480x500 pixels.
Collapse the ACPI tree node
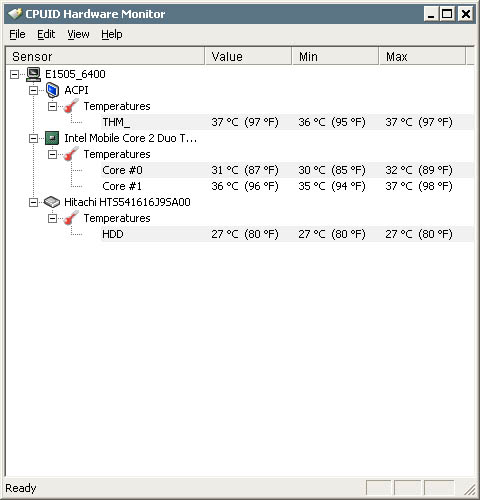(33, 90)
